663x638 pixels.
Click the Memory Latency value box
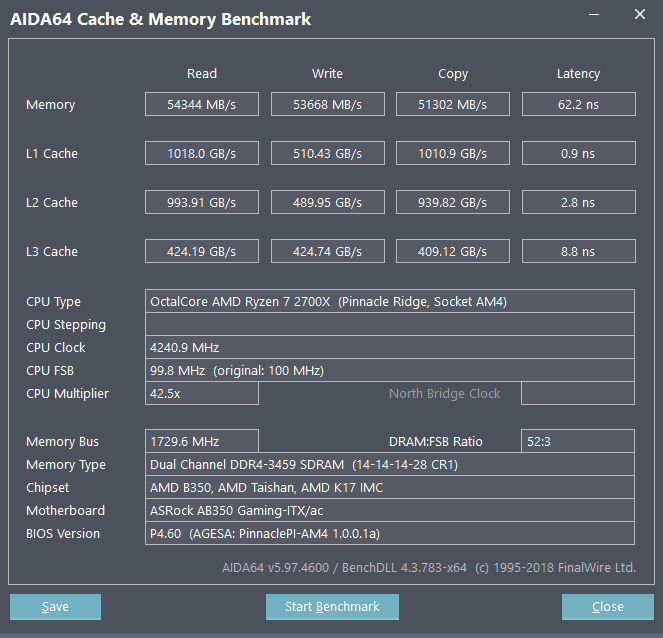click(578, 105)
